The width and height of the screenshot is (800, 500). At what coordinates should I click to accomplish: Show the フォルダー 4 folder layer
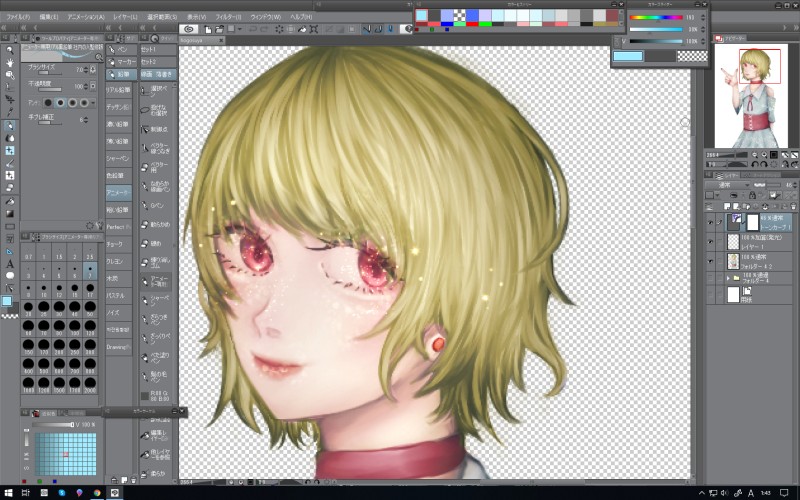click(x=710, y=278)
